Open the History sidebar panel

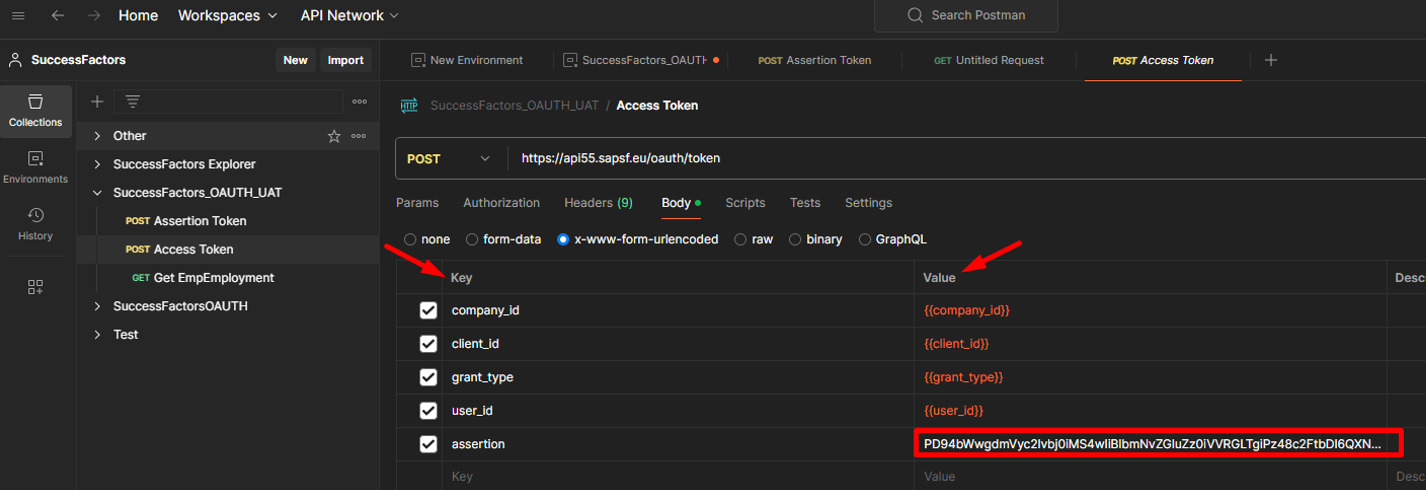point(36,224)
